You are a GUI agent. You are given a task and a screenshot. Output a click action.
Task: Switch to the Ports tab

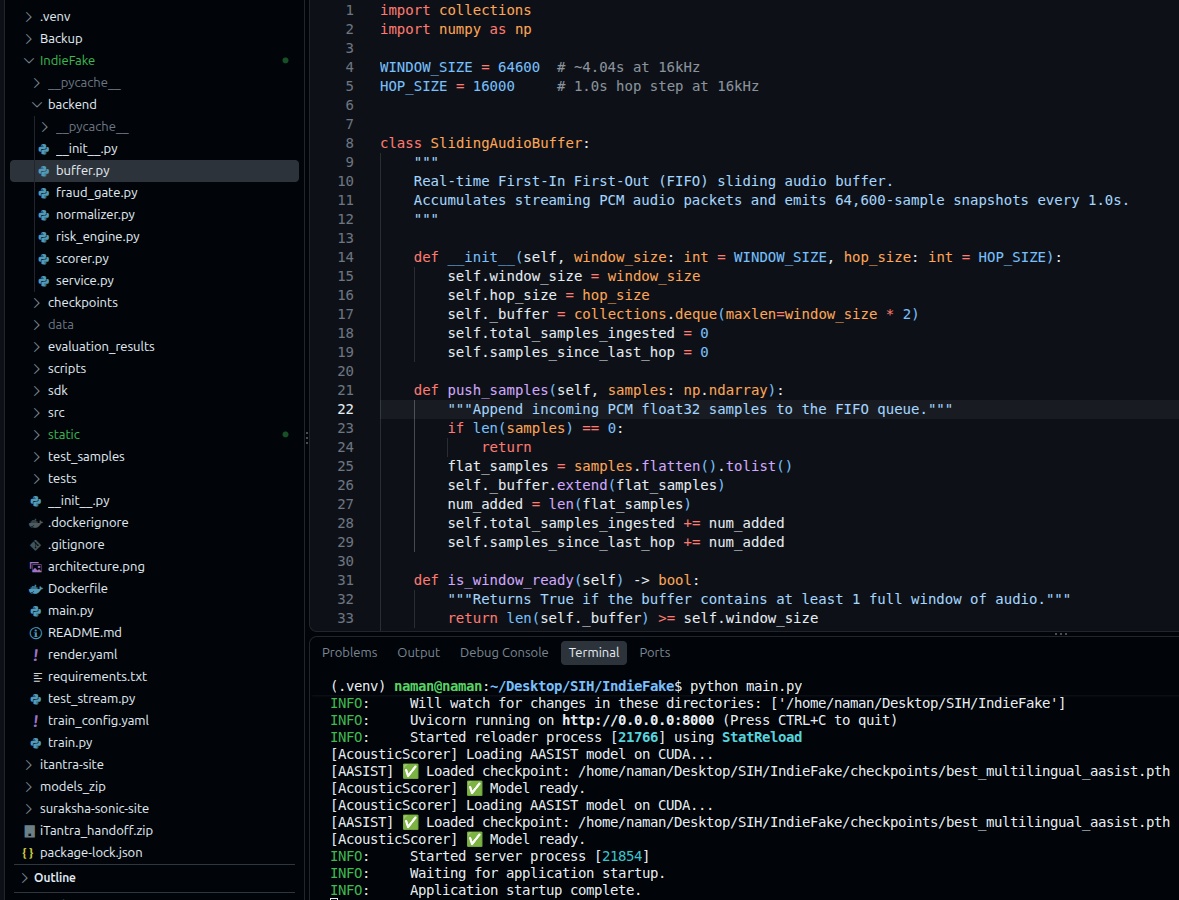654,653
